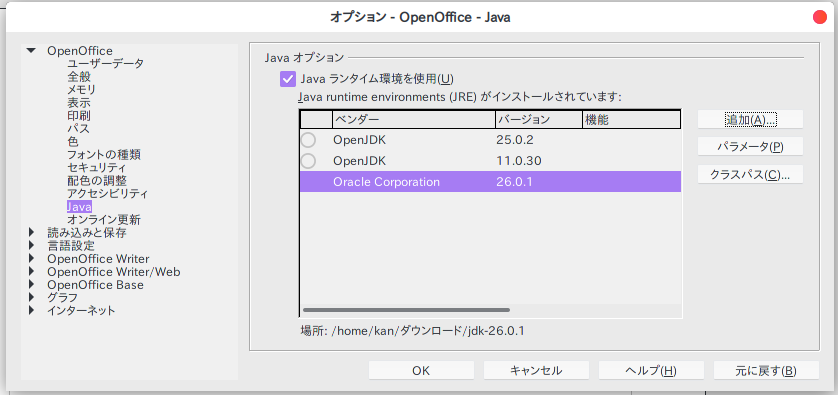838x395 pixels.
Task: Click version 11.0.30 cell
Action: [519, 161]
